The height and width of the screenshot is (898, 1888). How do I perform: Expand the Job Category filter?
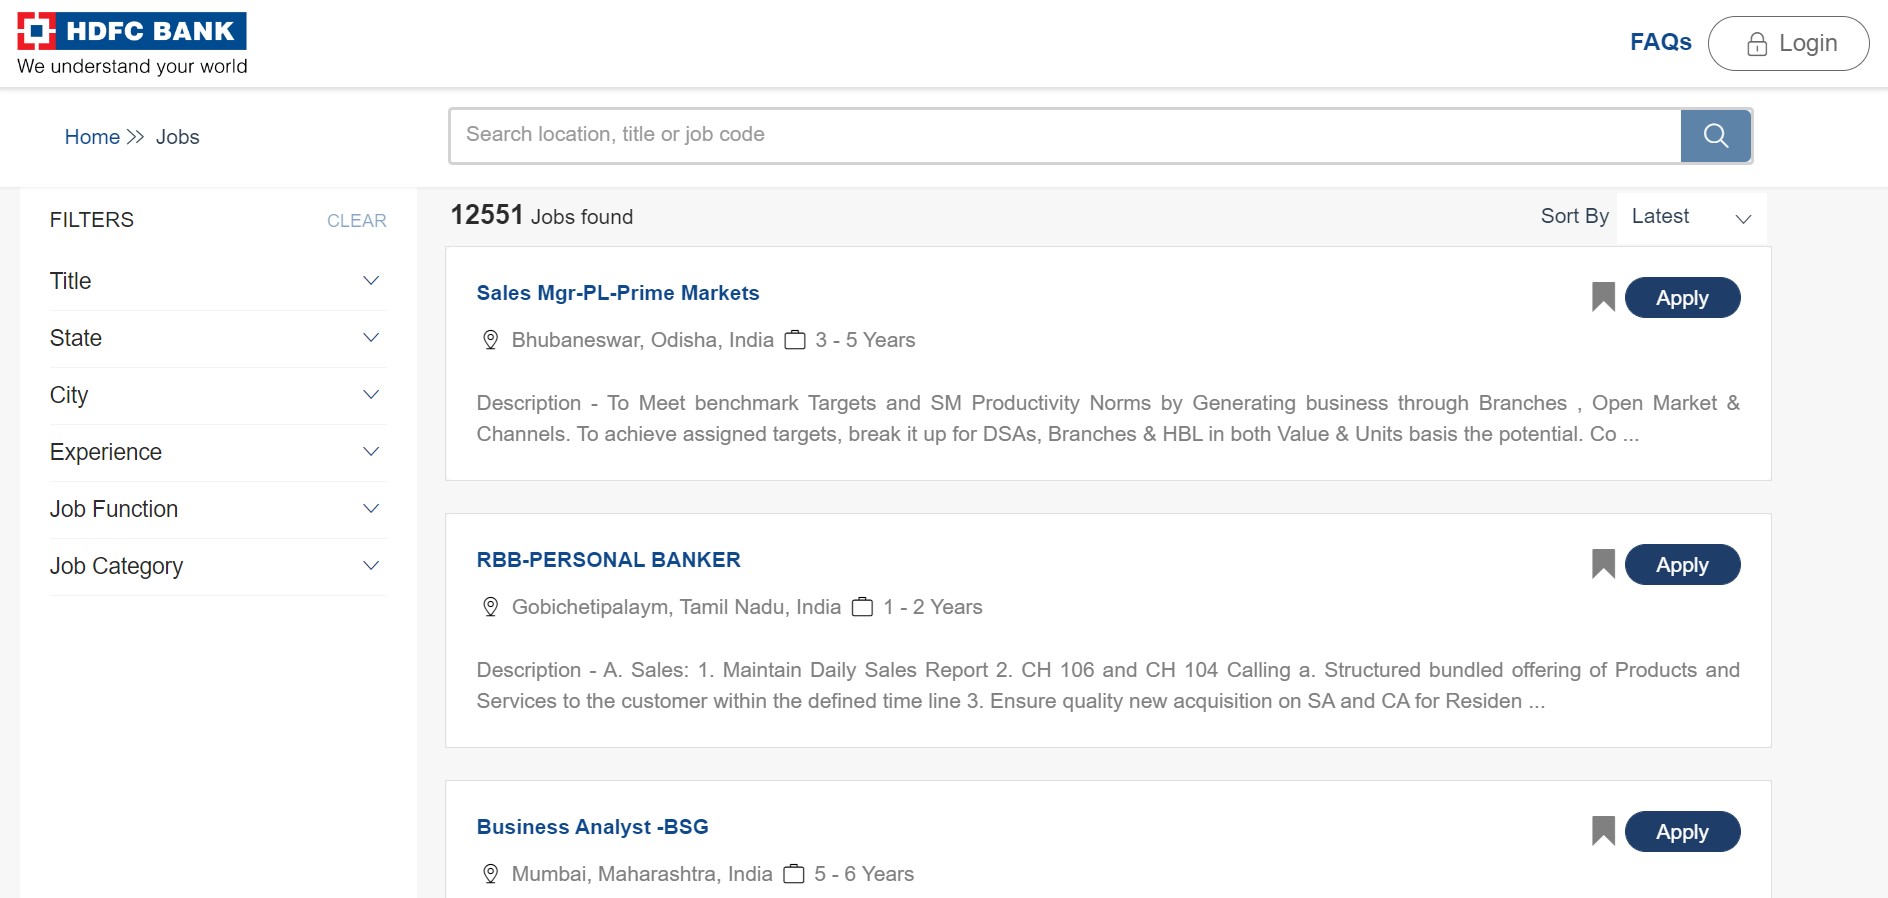(218, 566)
